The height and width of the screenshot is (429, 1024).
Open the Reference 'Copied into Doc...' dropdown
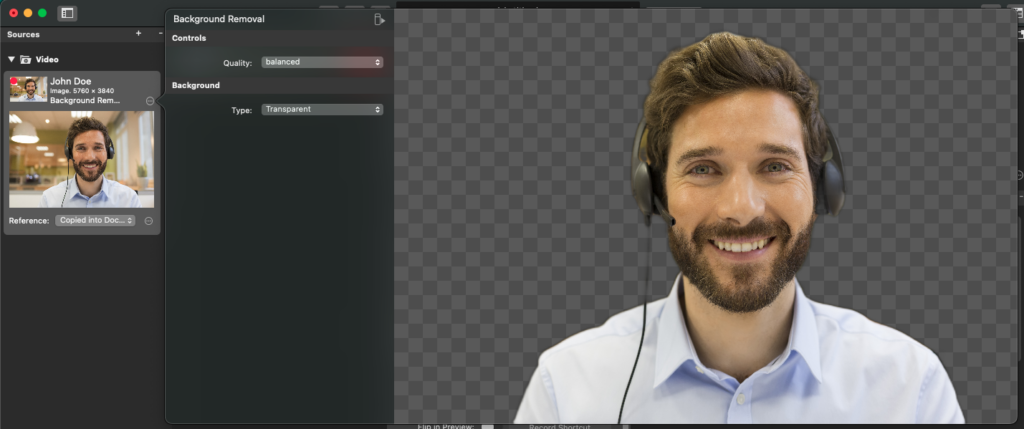point(95,221)
